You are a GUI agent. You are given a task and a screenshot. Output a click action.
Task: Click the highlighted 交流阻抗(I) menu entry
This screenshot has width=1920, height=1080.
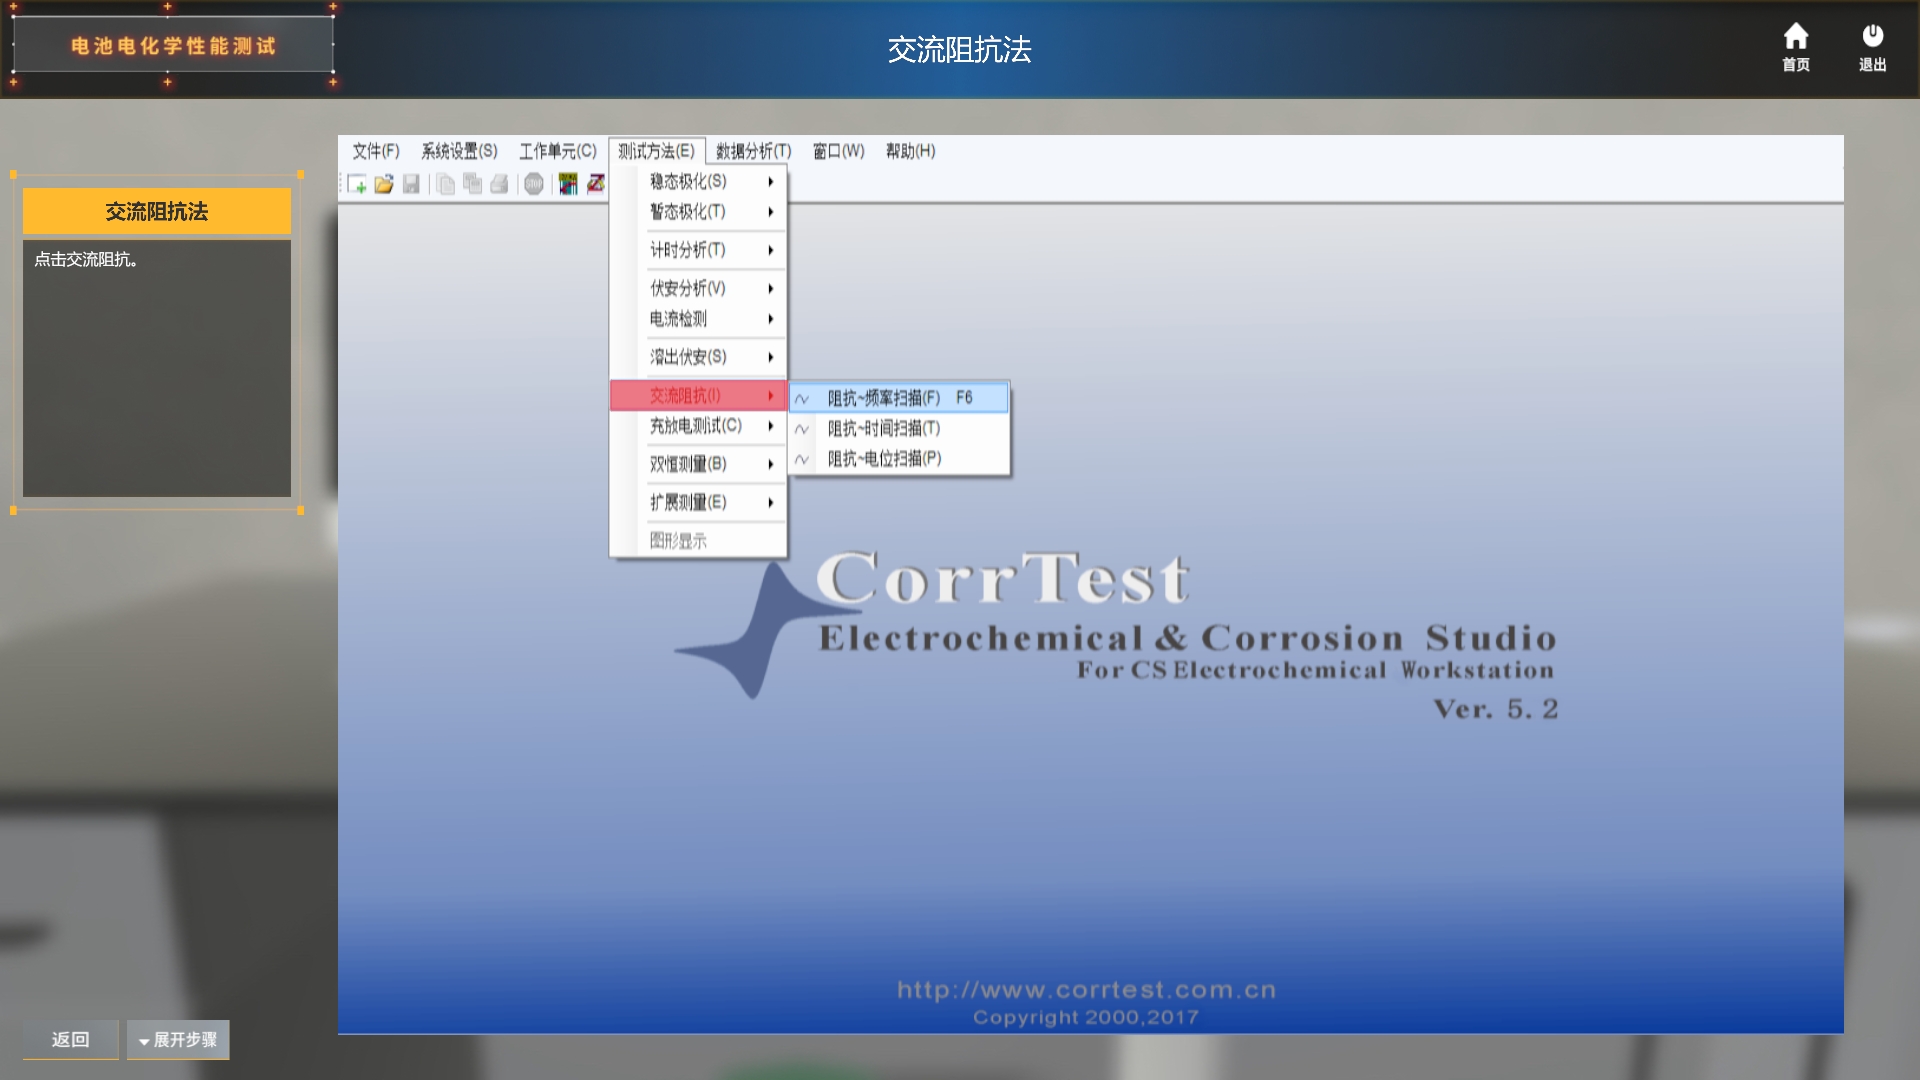click(698, 395)
